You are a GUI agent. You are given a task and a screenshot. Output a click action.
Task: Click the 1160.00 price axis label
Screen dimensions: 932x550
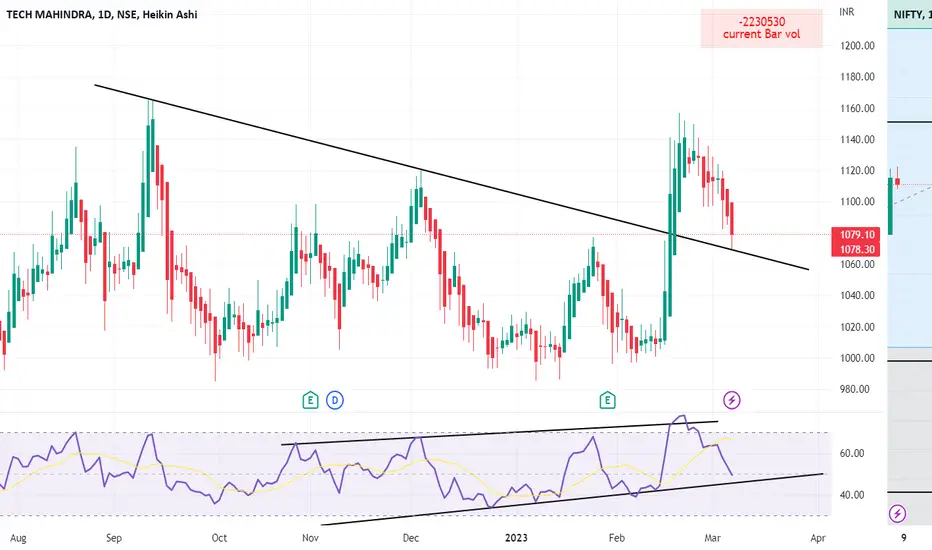coord(857,108)
